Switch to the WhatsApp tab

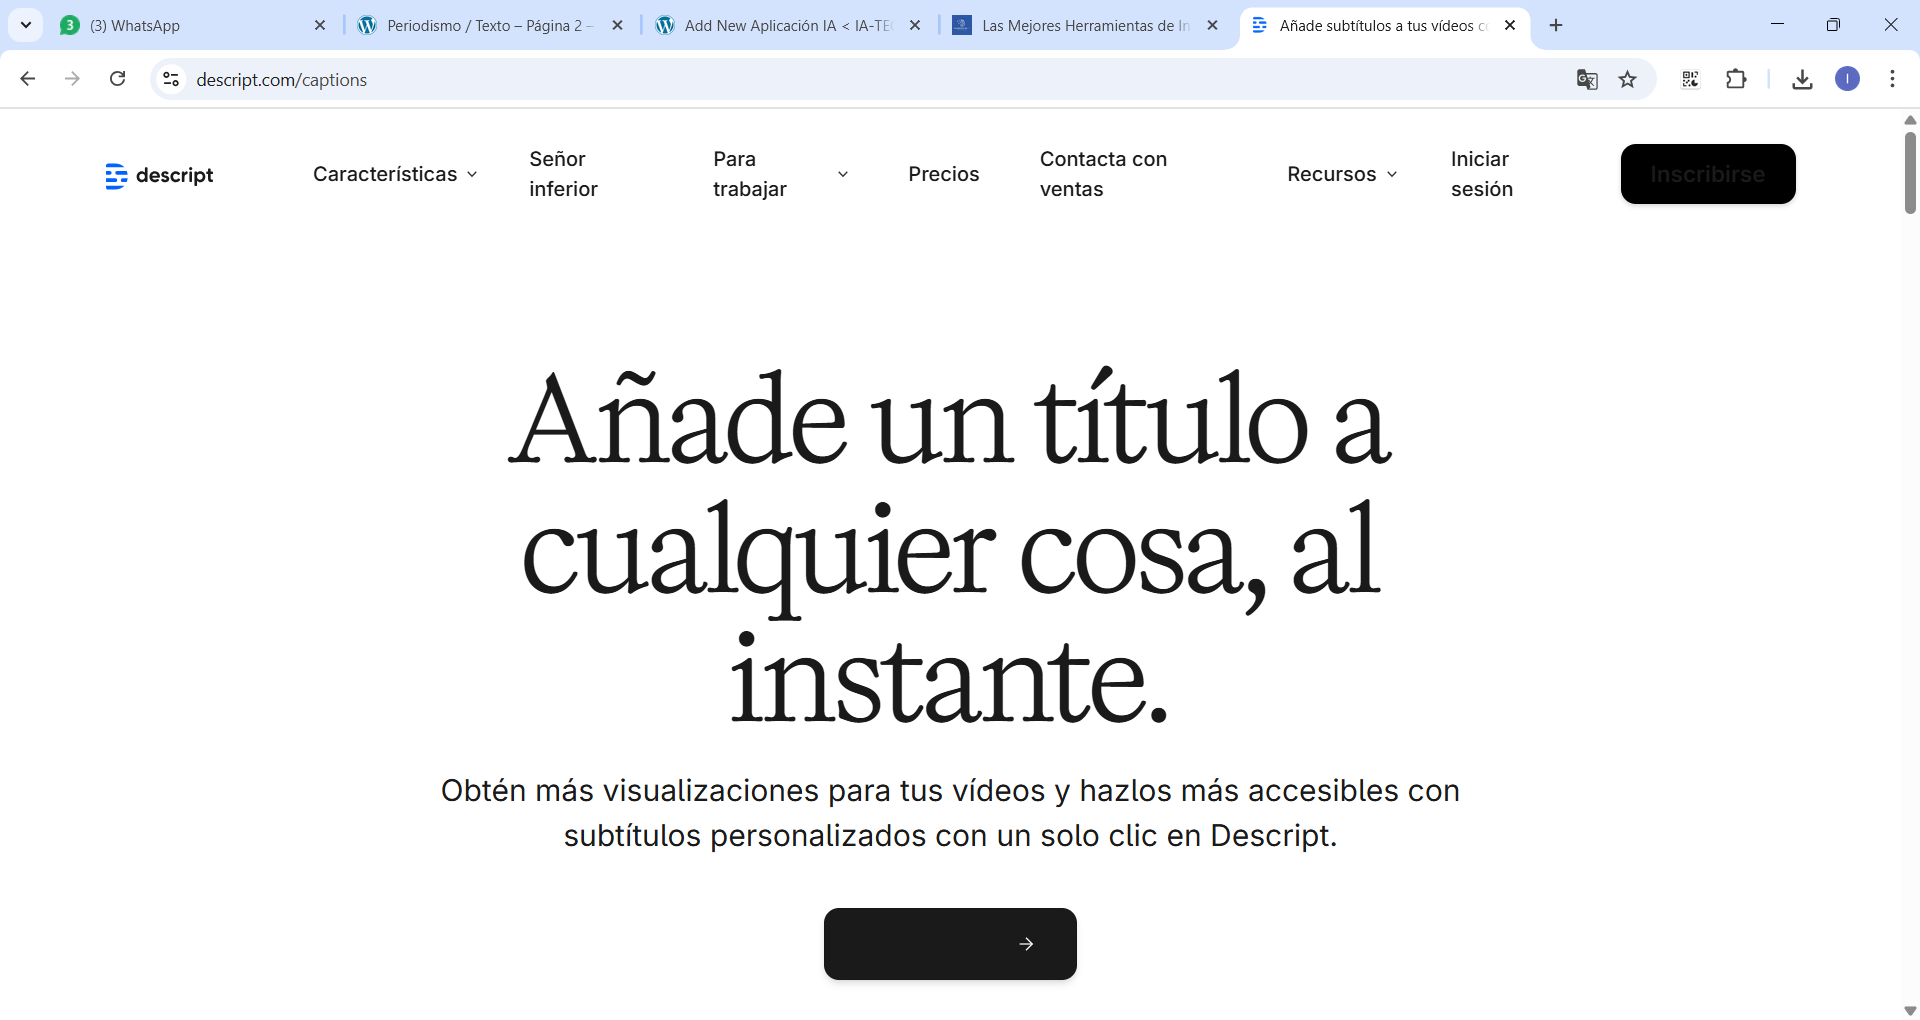[190, 26]
